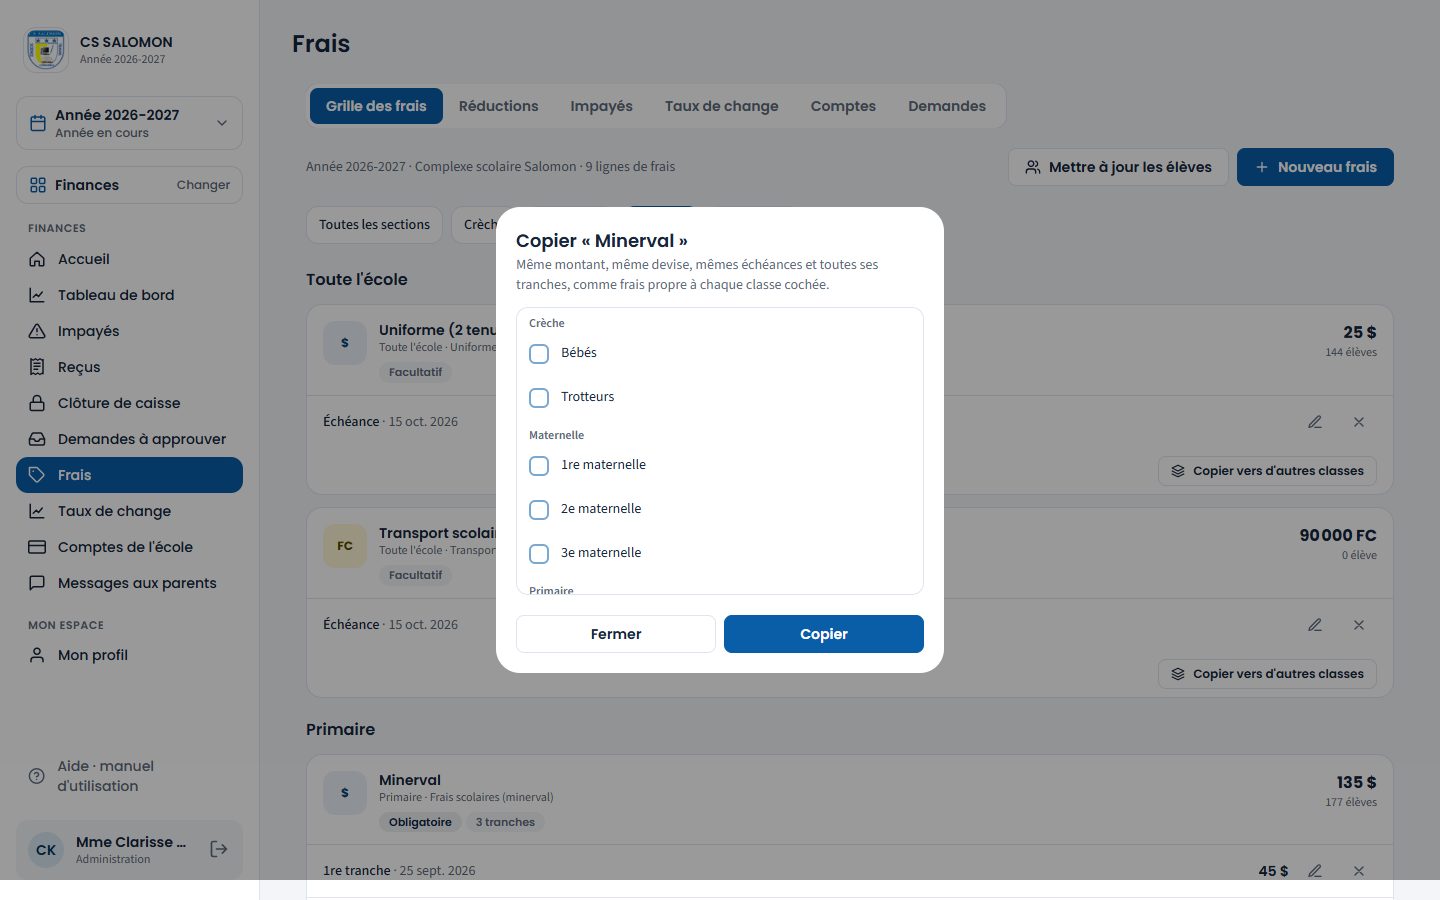Switch to the Réductions tab
Image resolution: width=1440 pixels, height=900 pixels.
click(x=498, y=106)
